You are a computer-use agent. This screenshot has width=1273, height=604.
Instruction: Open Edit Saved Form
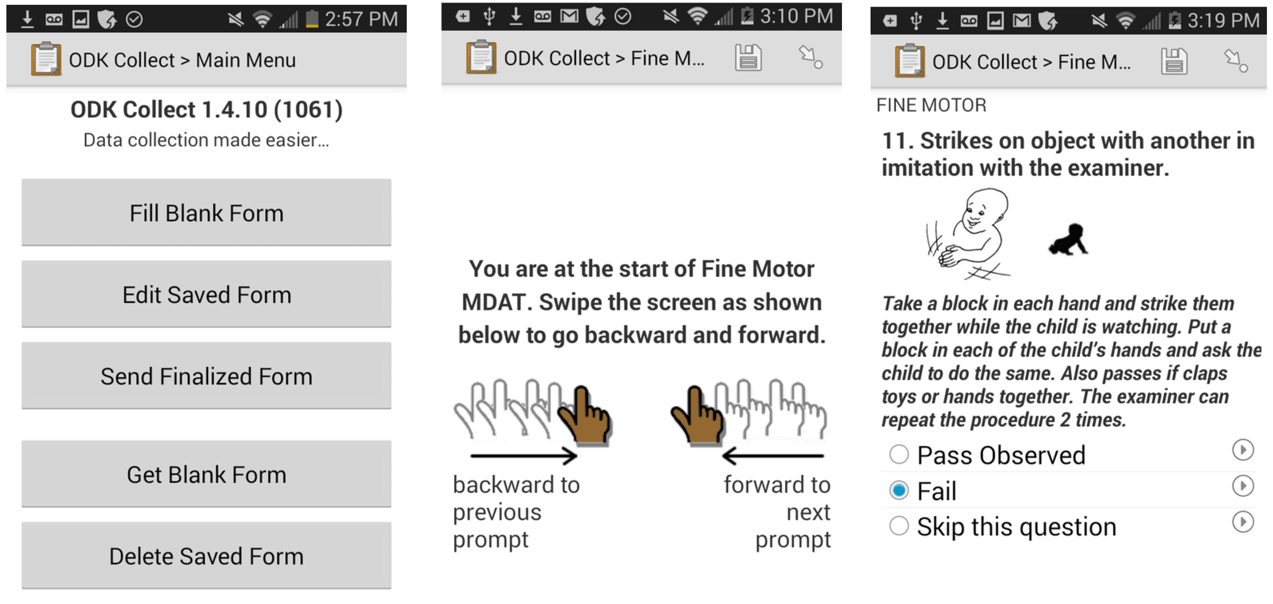206,295
